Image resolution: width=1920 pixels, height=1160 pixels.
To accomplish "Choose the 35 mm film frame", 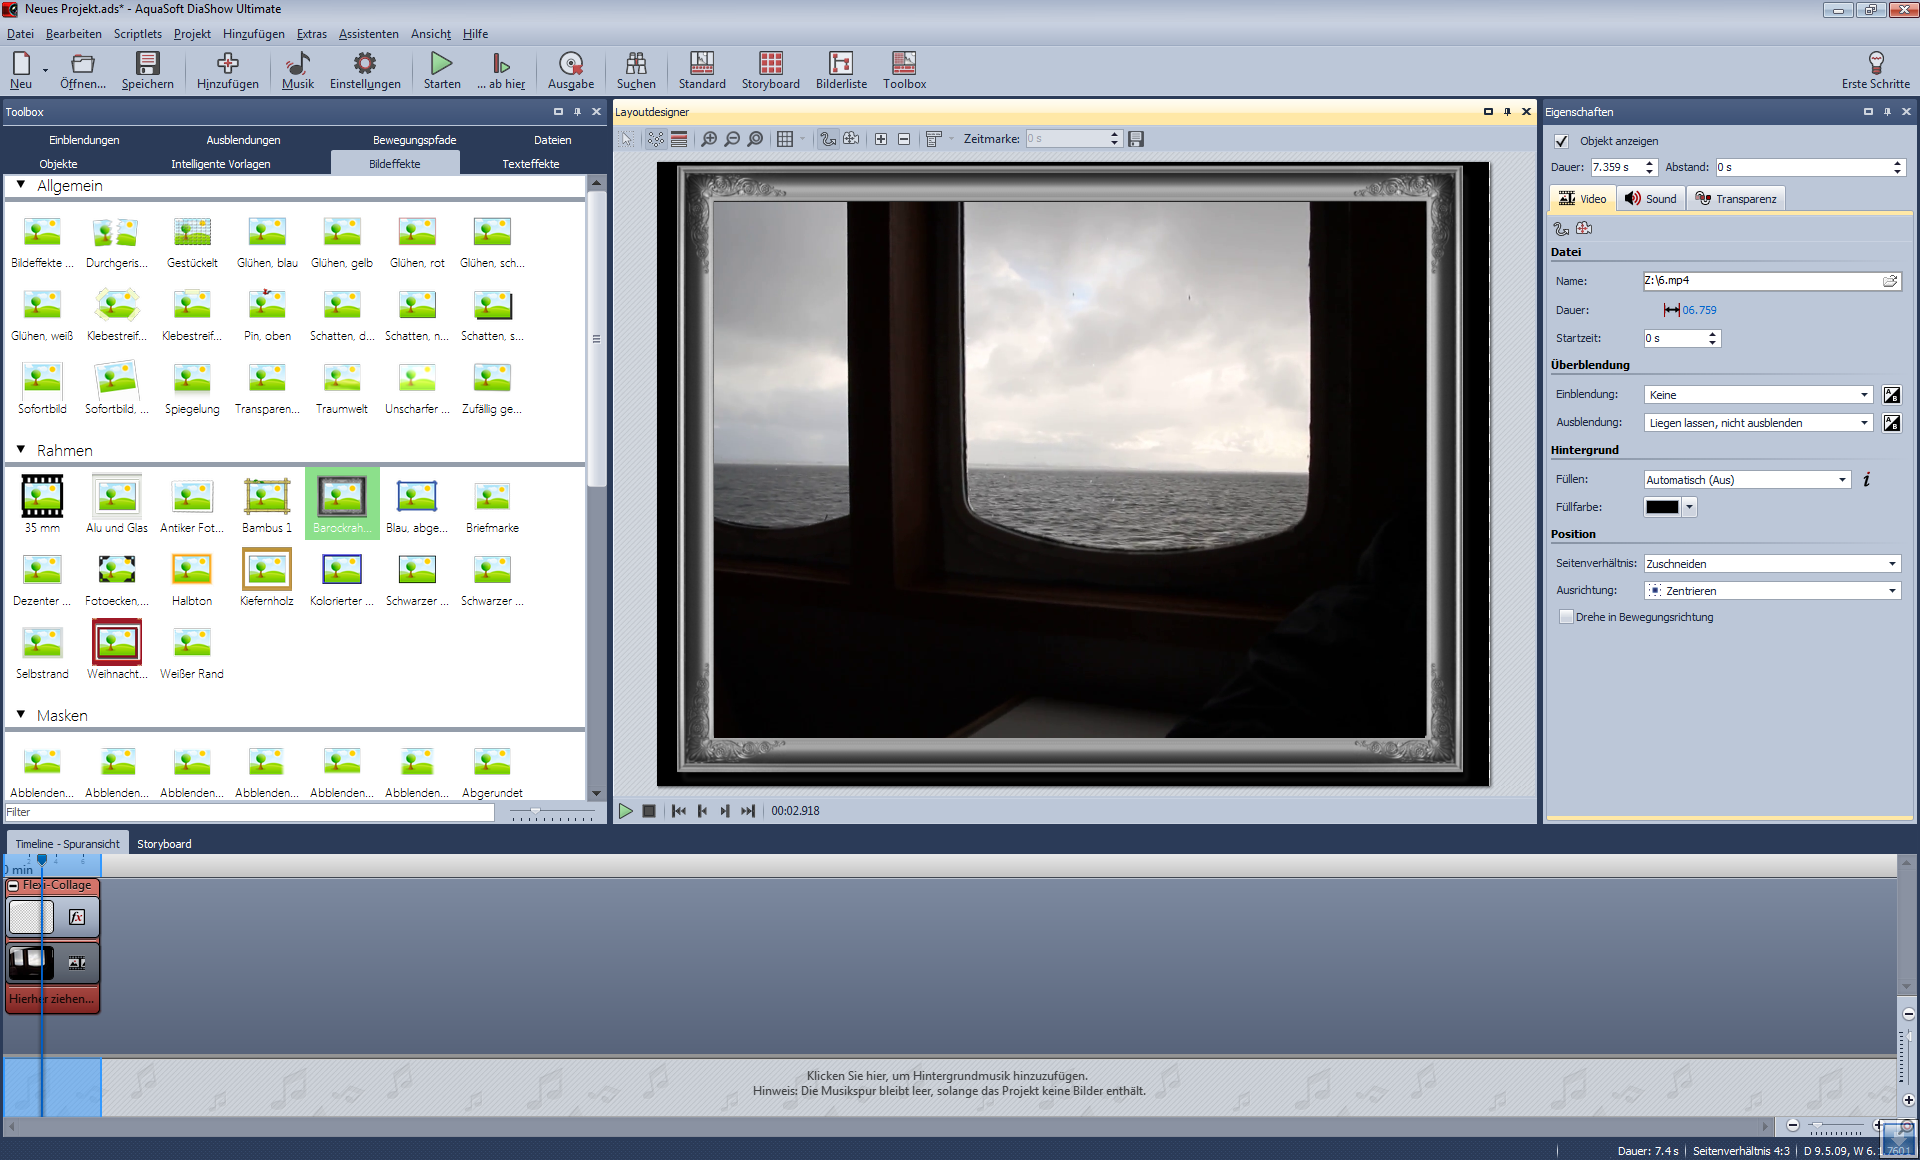I will point(42,497).
